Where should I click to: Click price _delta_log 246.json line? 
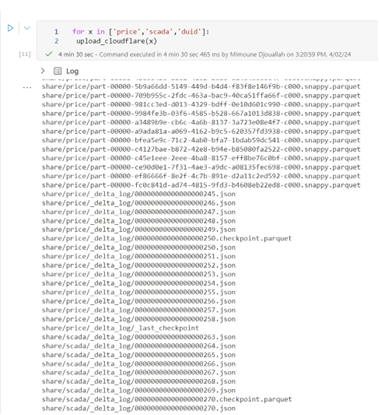(139, 203)
